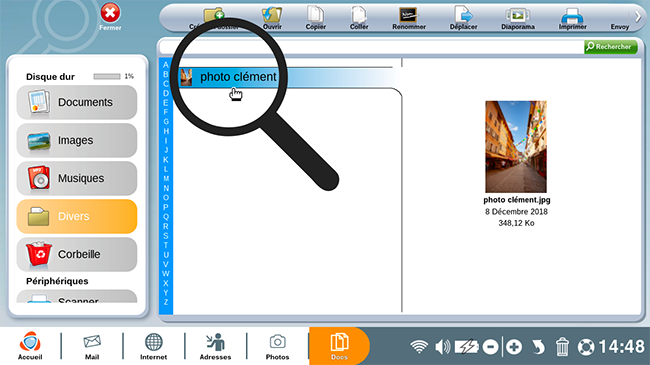
Task: Open the Corbeille trash folder
Action: tap(77, 254)
